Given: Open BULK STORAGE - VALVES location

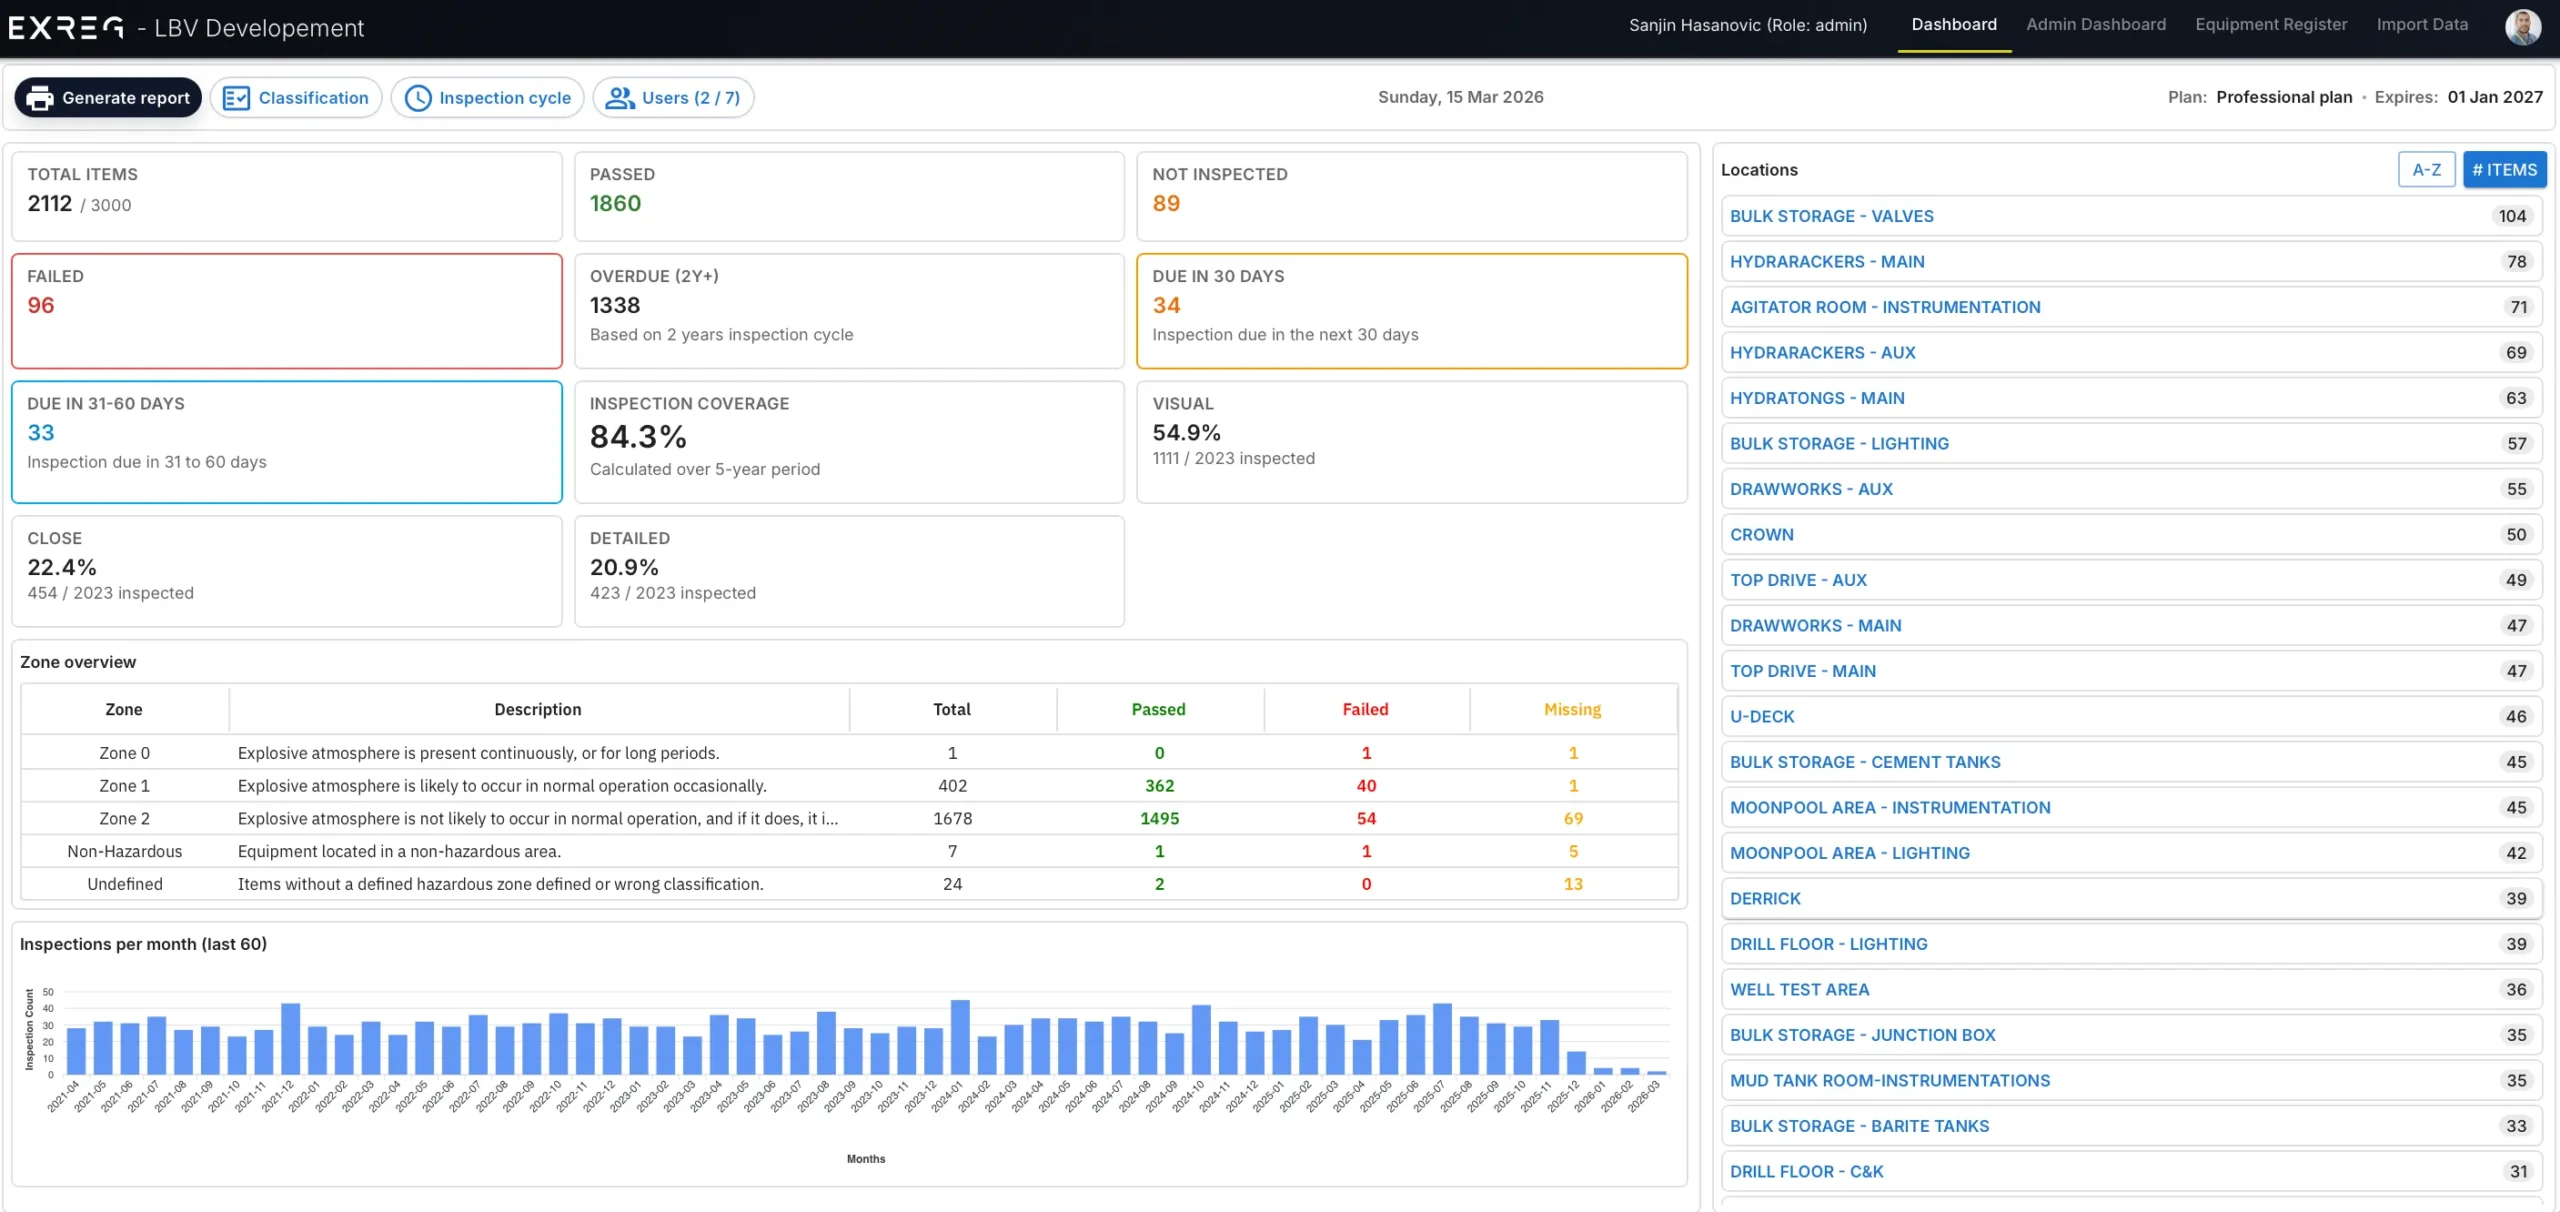Looking at the screenshot, I should [1831, 216].
